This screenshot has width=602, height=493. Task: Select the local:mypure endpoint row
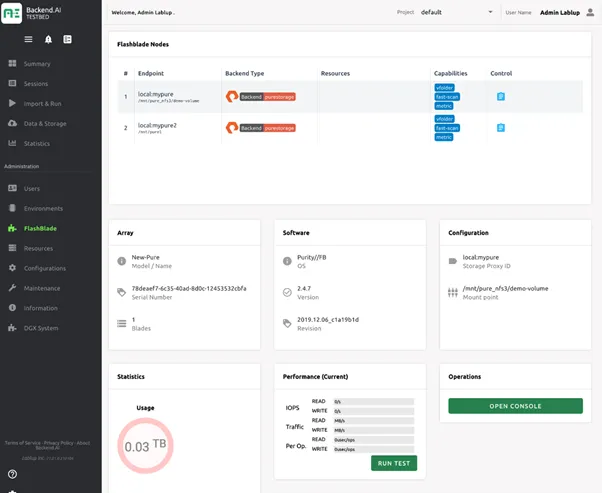(x=350, y=96)
